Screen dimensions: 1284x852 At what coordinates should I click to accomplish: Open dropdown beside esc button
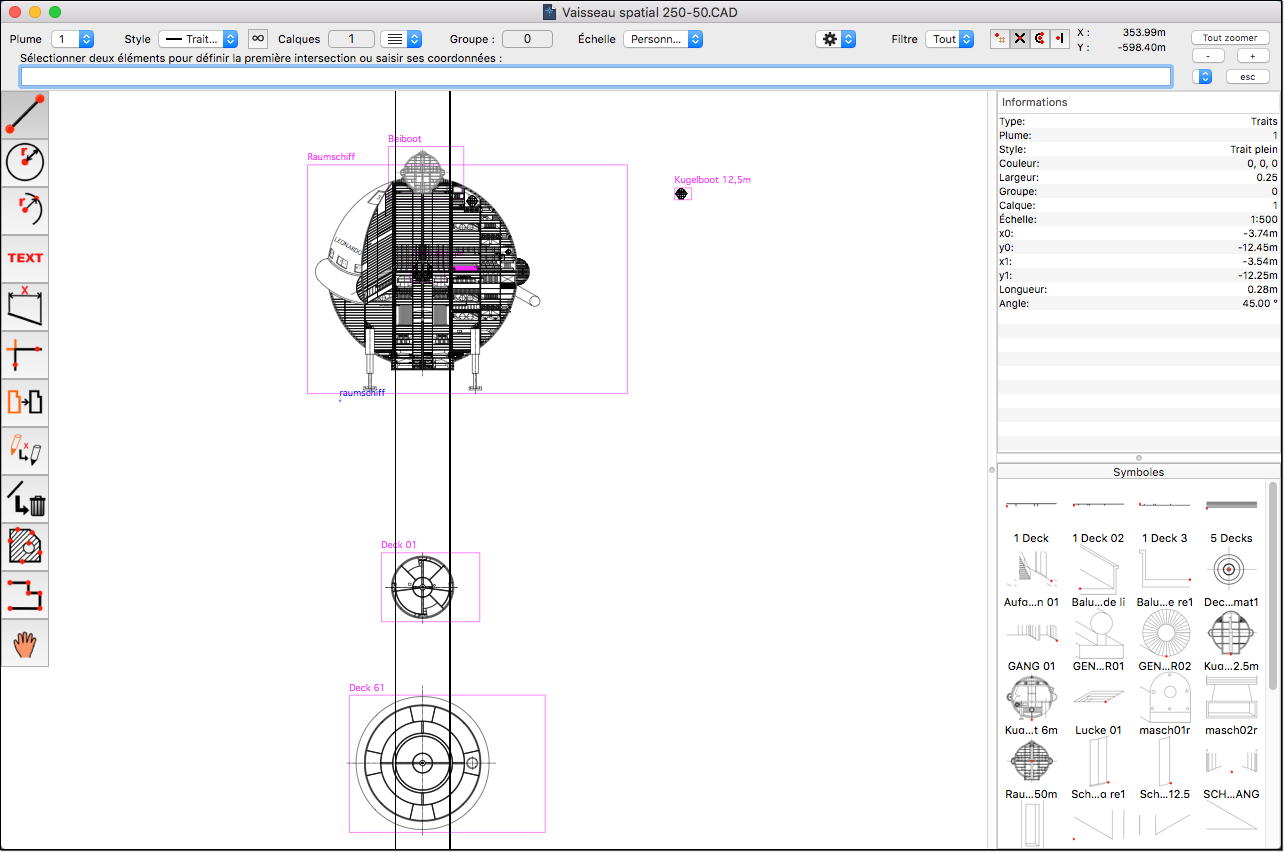(1204, 77)
